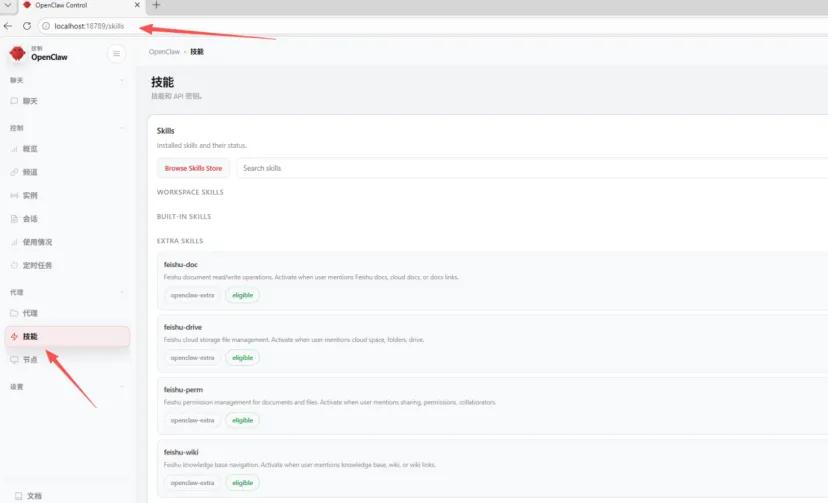The image size is (828, 503).
Task: Open a new browser tab
Action: [x=156, y=5]
